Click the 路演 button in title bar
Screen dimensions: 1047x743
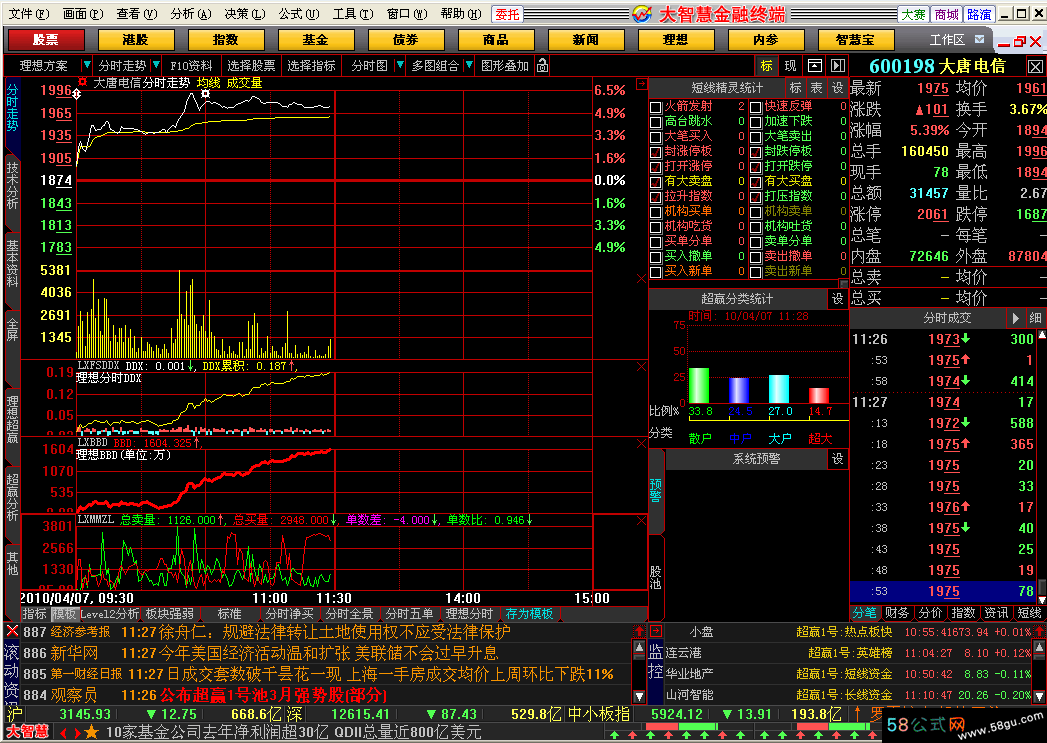click(x=978, y=14)
